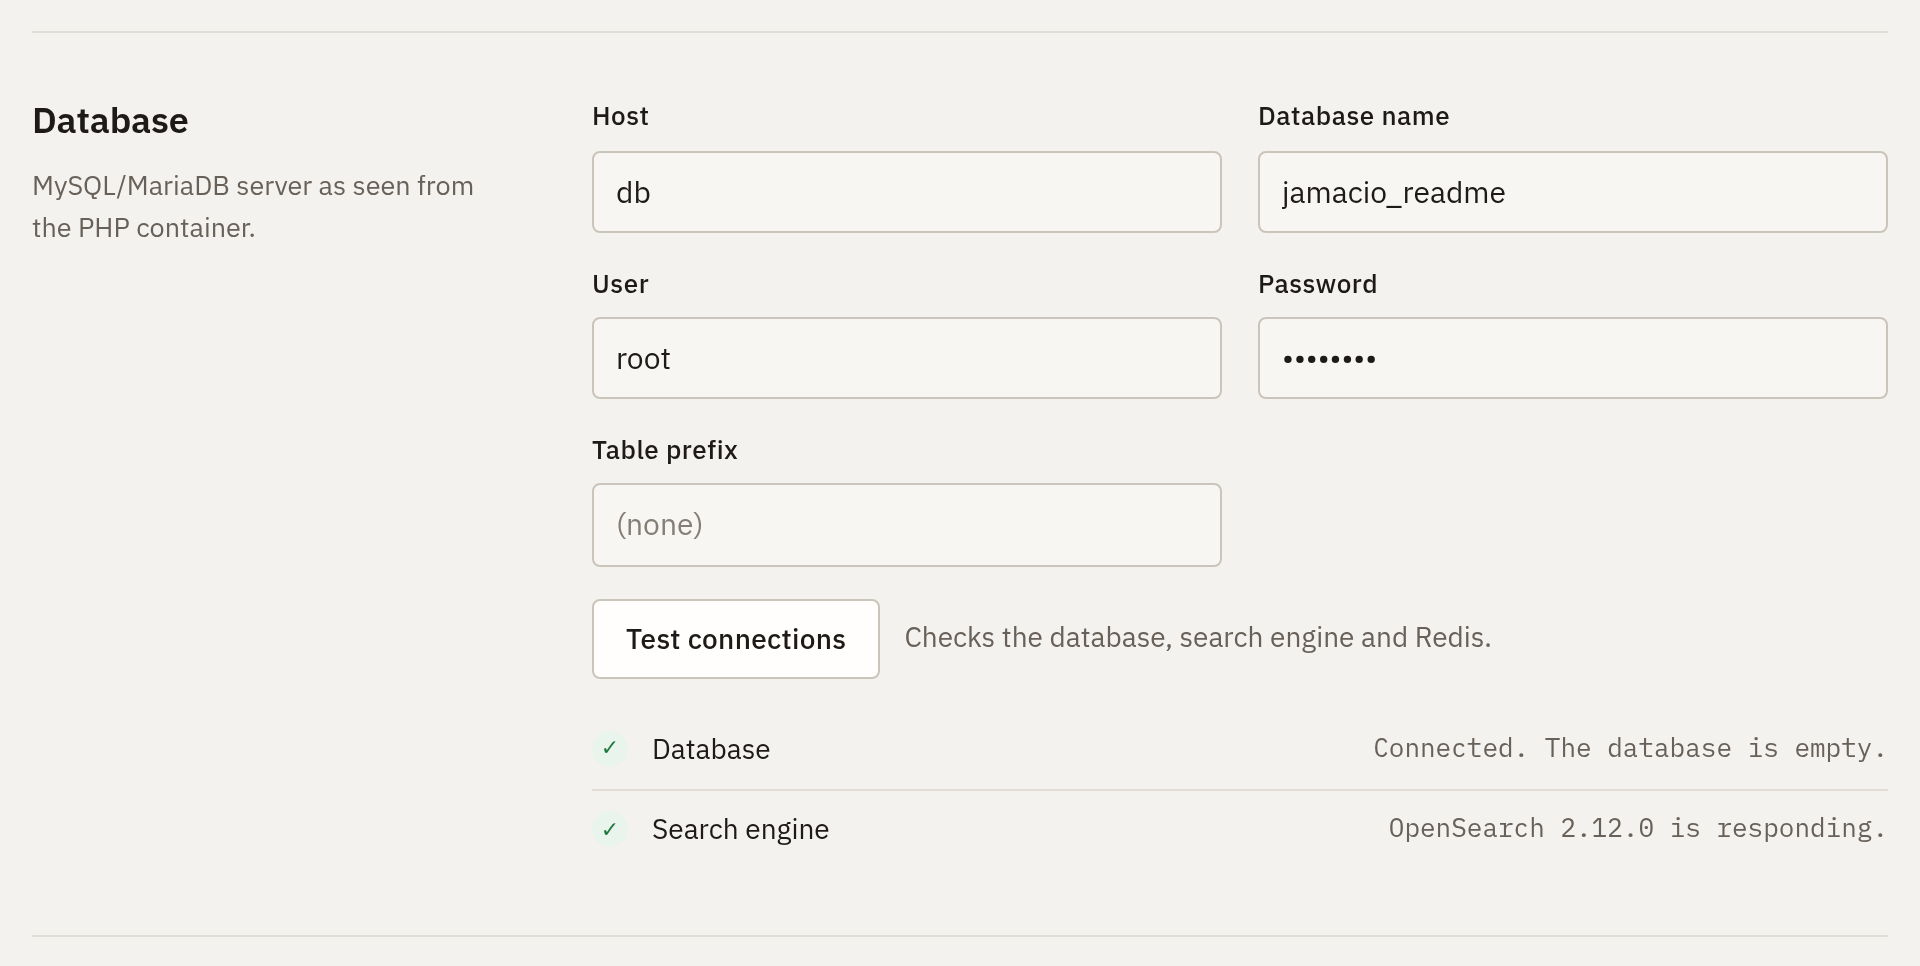This screenshot has height=966, width=1920.
Task: Focus the Table prefix field showing (none)
Action: tap(907, 525)
